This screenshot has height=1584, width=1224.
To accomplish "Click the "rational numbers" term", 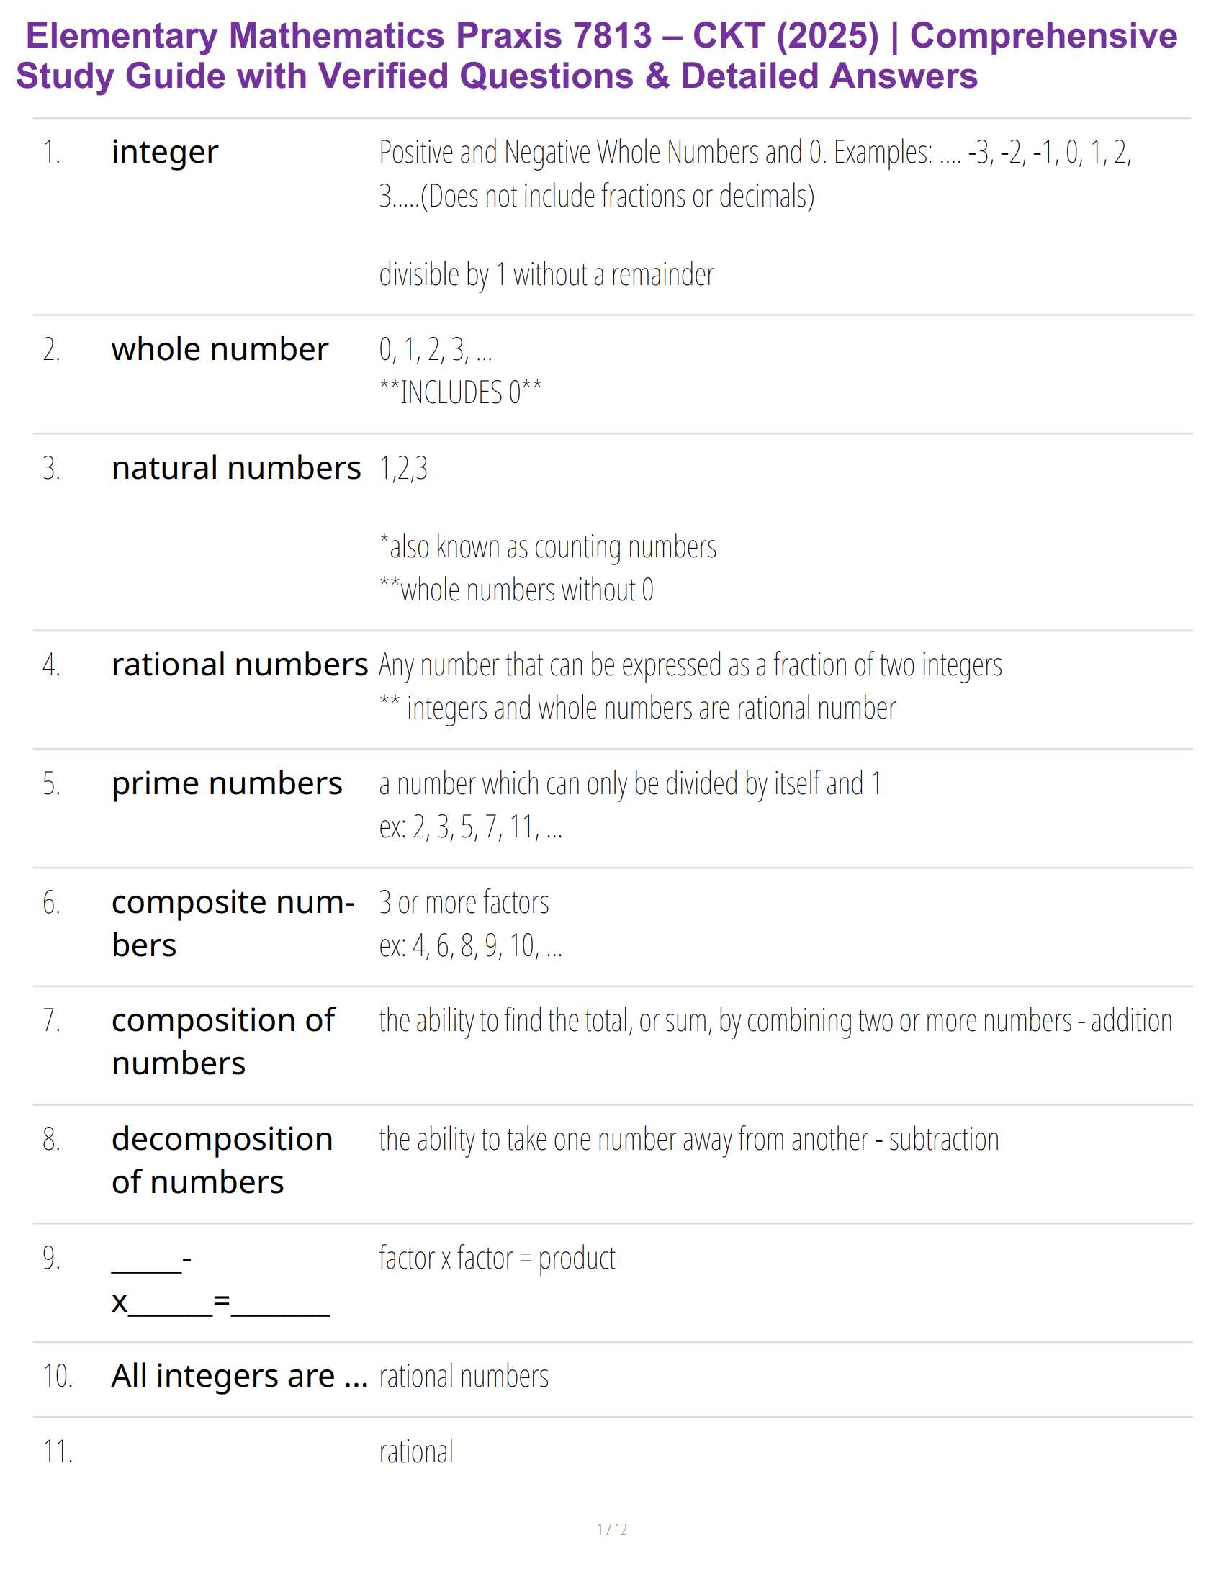I will click(x=240, y=665).
